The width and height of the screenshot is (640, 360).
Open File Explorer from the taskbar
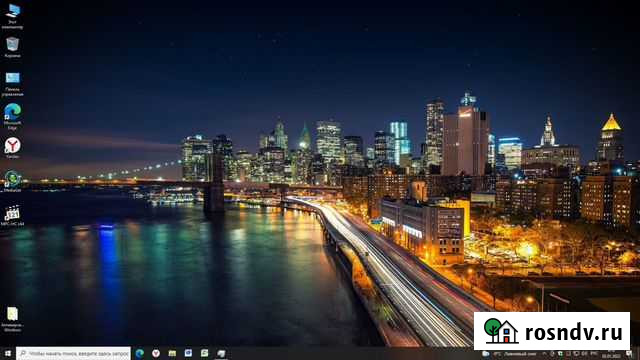[172, 353]
